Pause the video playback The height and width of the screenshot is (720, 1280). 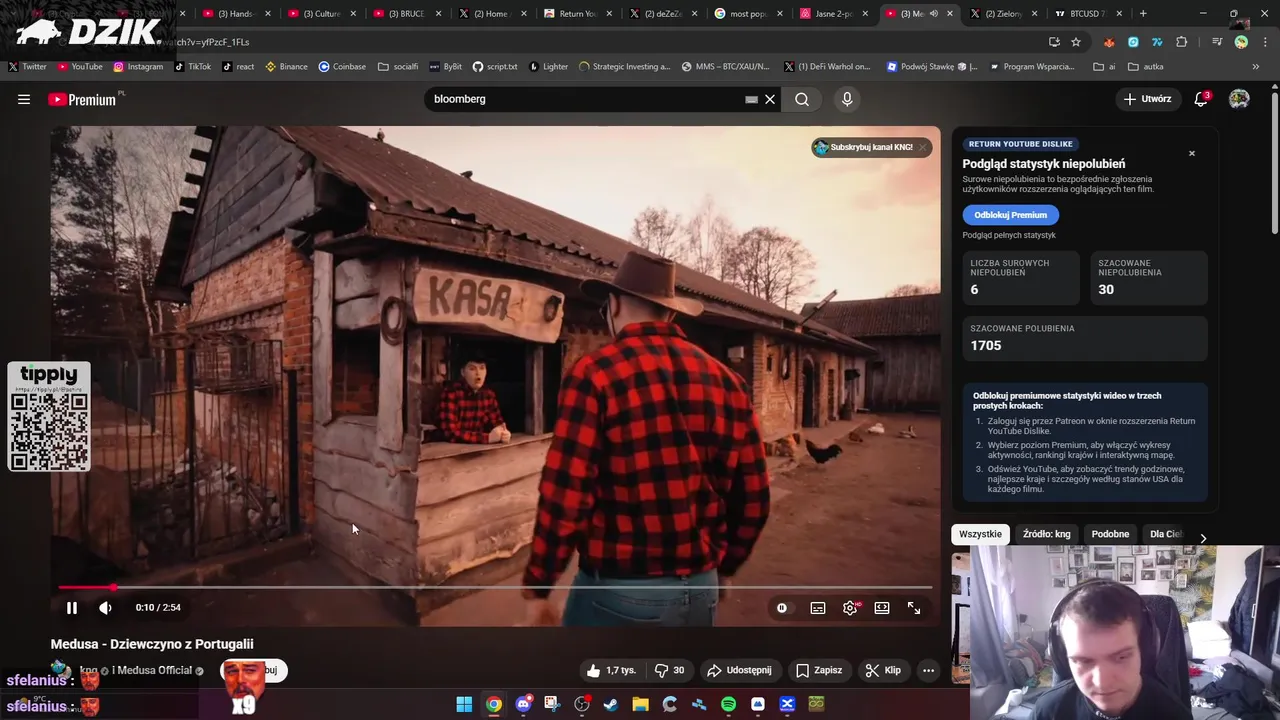point(72,608)
